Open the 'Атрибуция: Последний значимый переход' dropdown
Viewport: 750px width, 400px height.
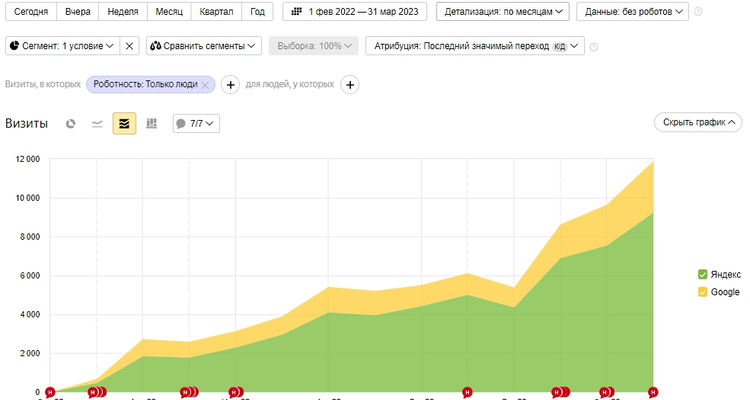475,46
